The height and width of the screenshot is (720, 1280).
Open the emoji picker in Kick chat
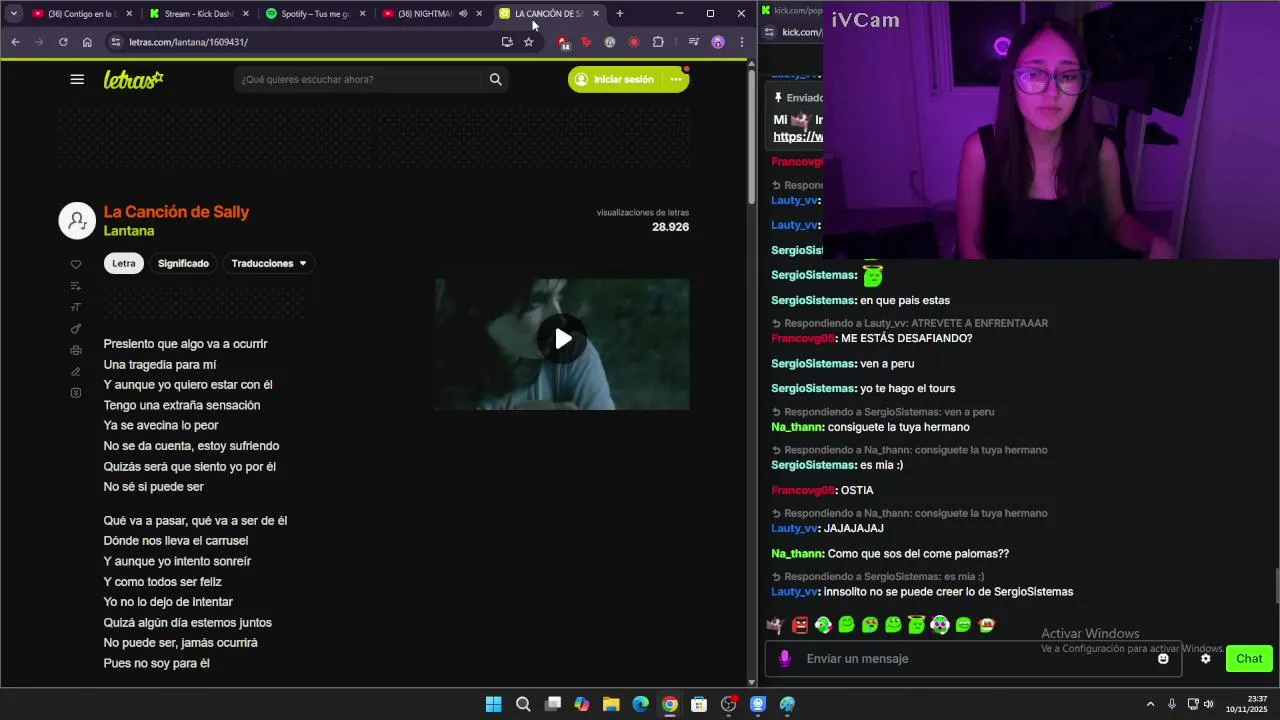[x=1163, y=658]
